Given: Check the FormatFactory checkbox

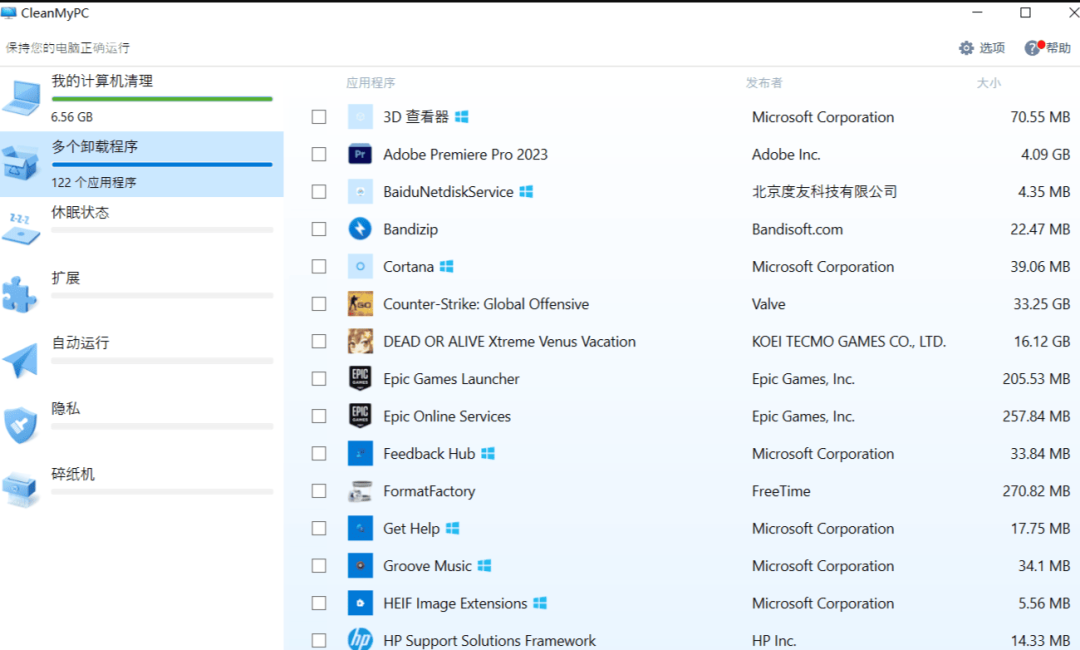Looking at the screenshot, I should 319,491.
